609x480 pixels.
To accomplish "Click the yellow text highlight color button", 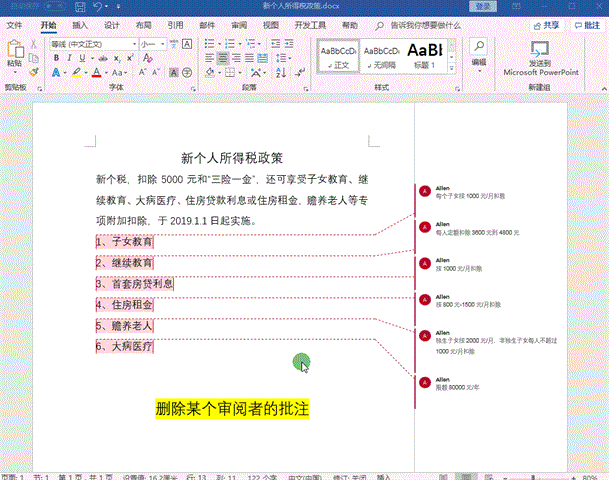I will click(74, 73).
